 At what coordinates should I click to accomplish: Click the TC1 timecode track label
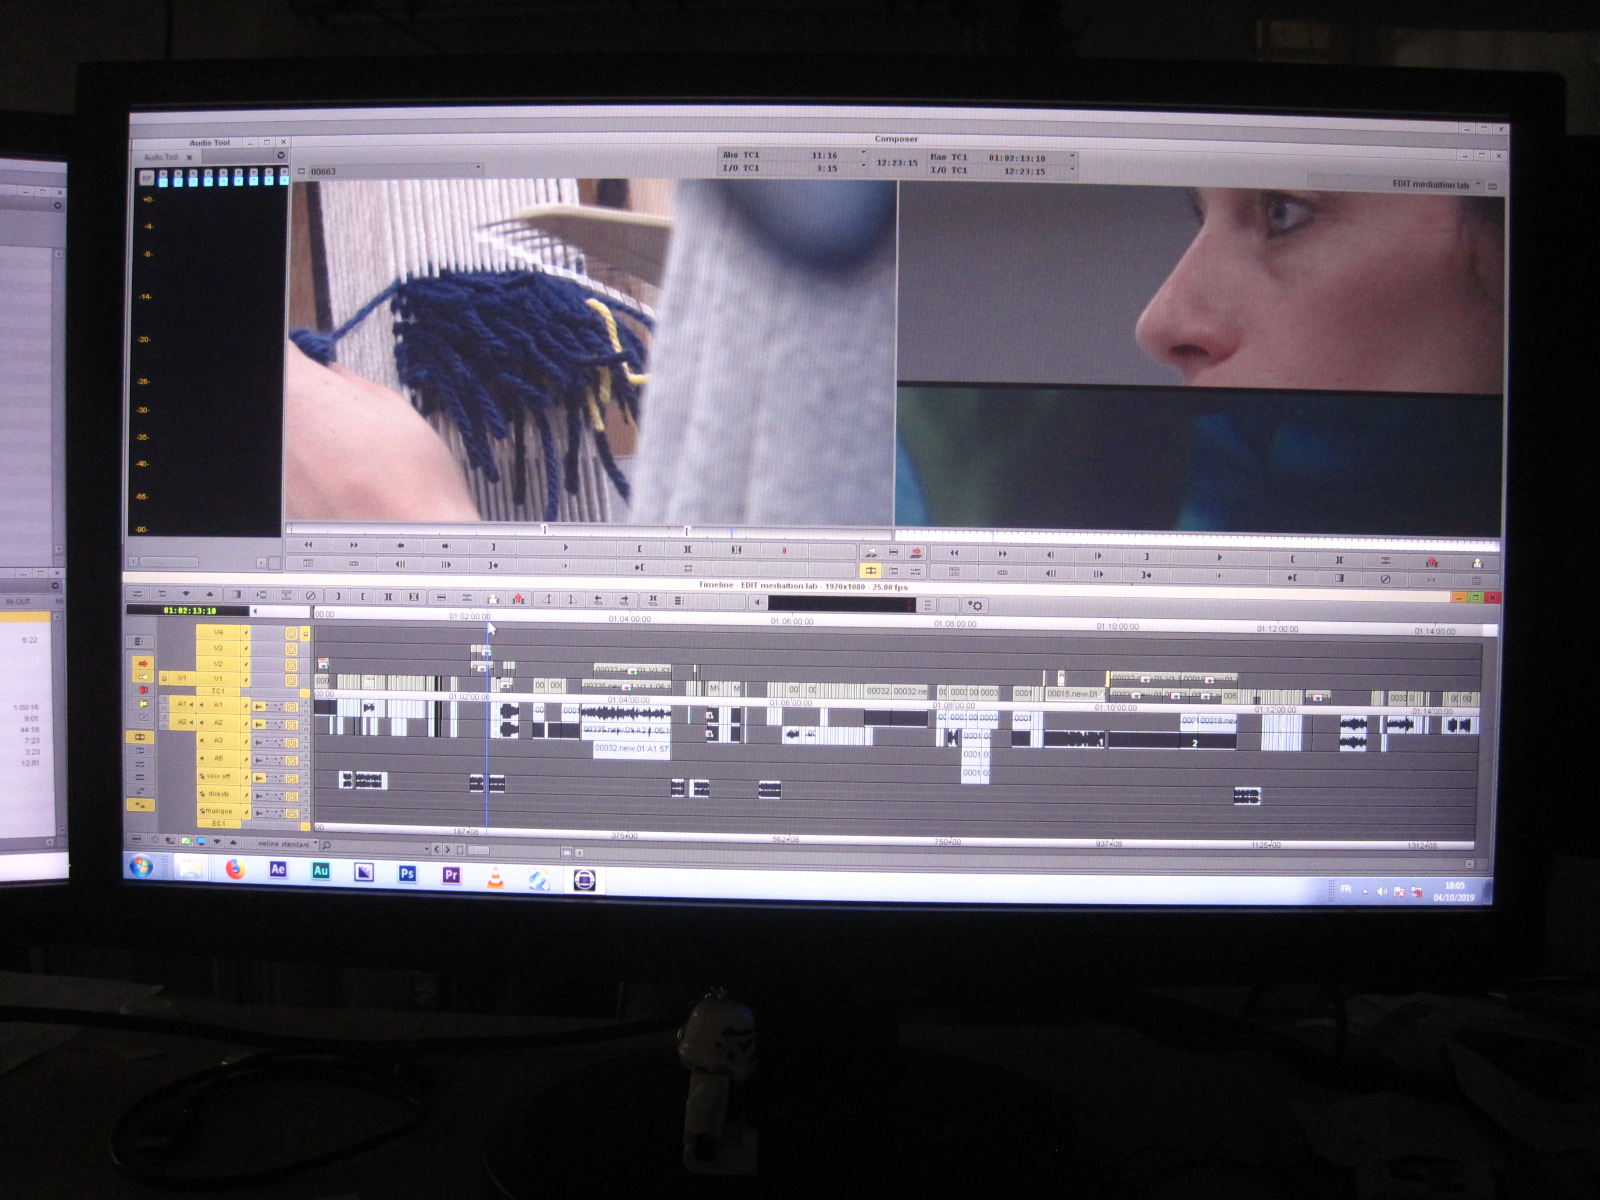pos(218,691)
